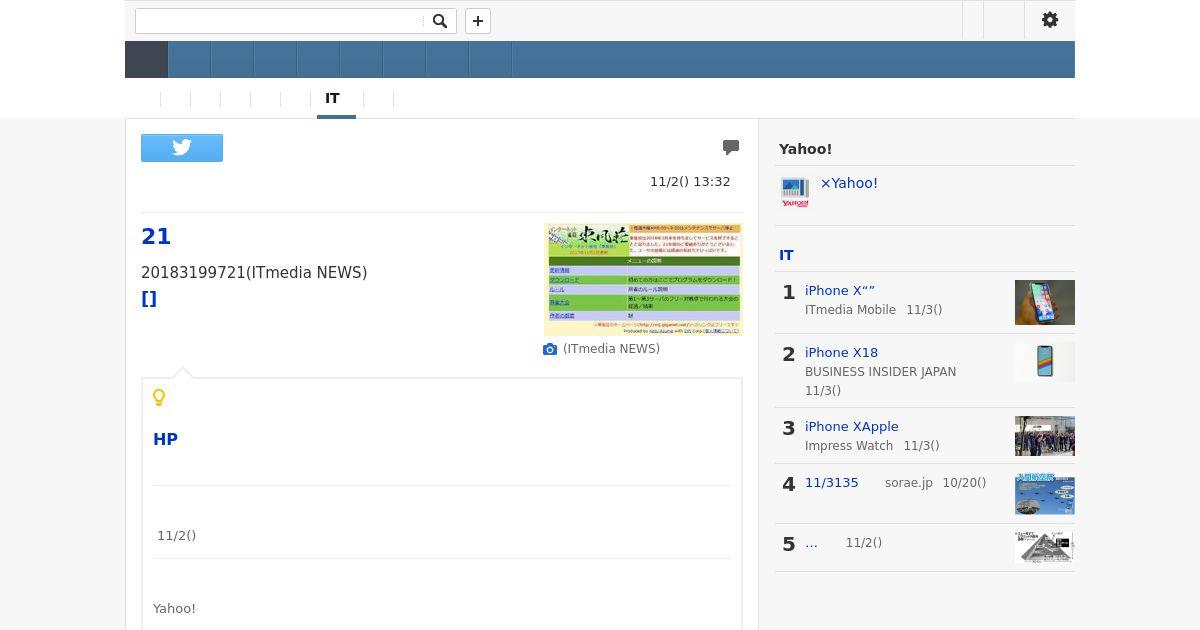Click the 'Yahoo!' text in info box
The height and width of the screenshot is (630, 1200).
[x=174, y=608]
